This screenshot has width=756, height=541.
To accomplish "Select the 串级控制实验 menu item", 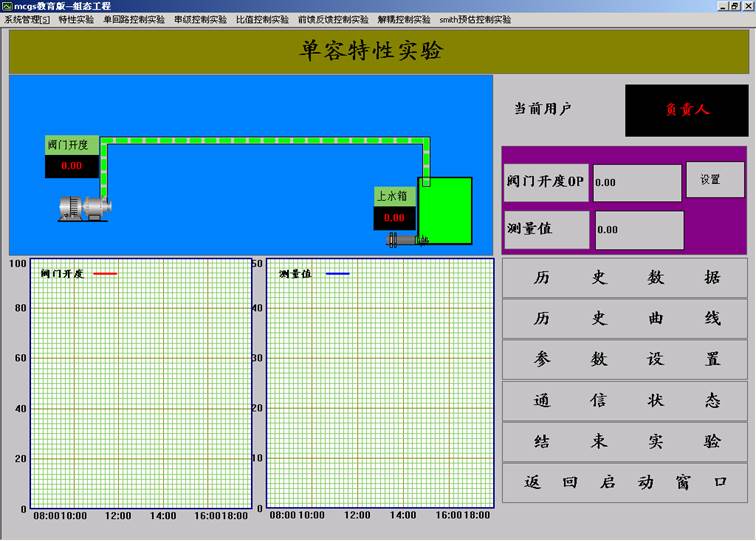I will click(200, 19).
